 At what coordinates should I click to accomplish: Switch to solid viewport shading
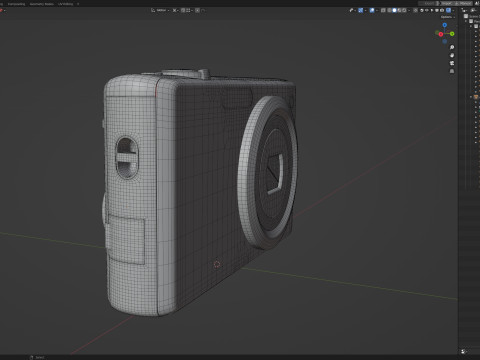(394, 10)
